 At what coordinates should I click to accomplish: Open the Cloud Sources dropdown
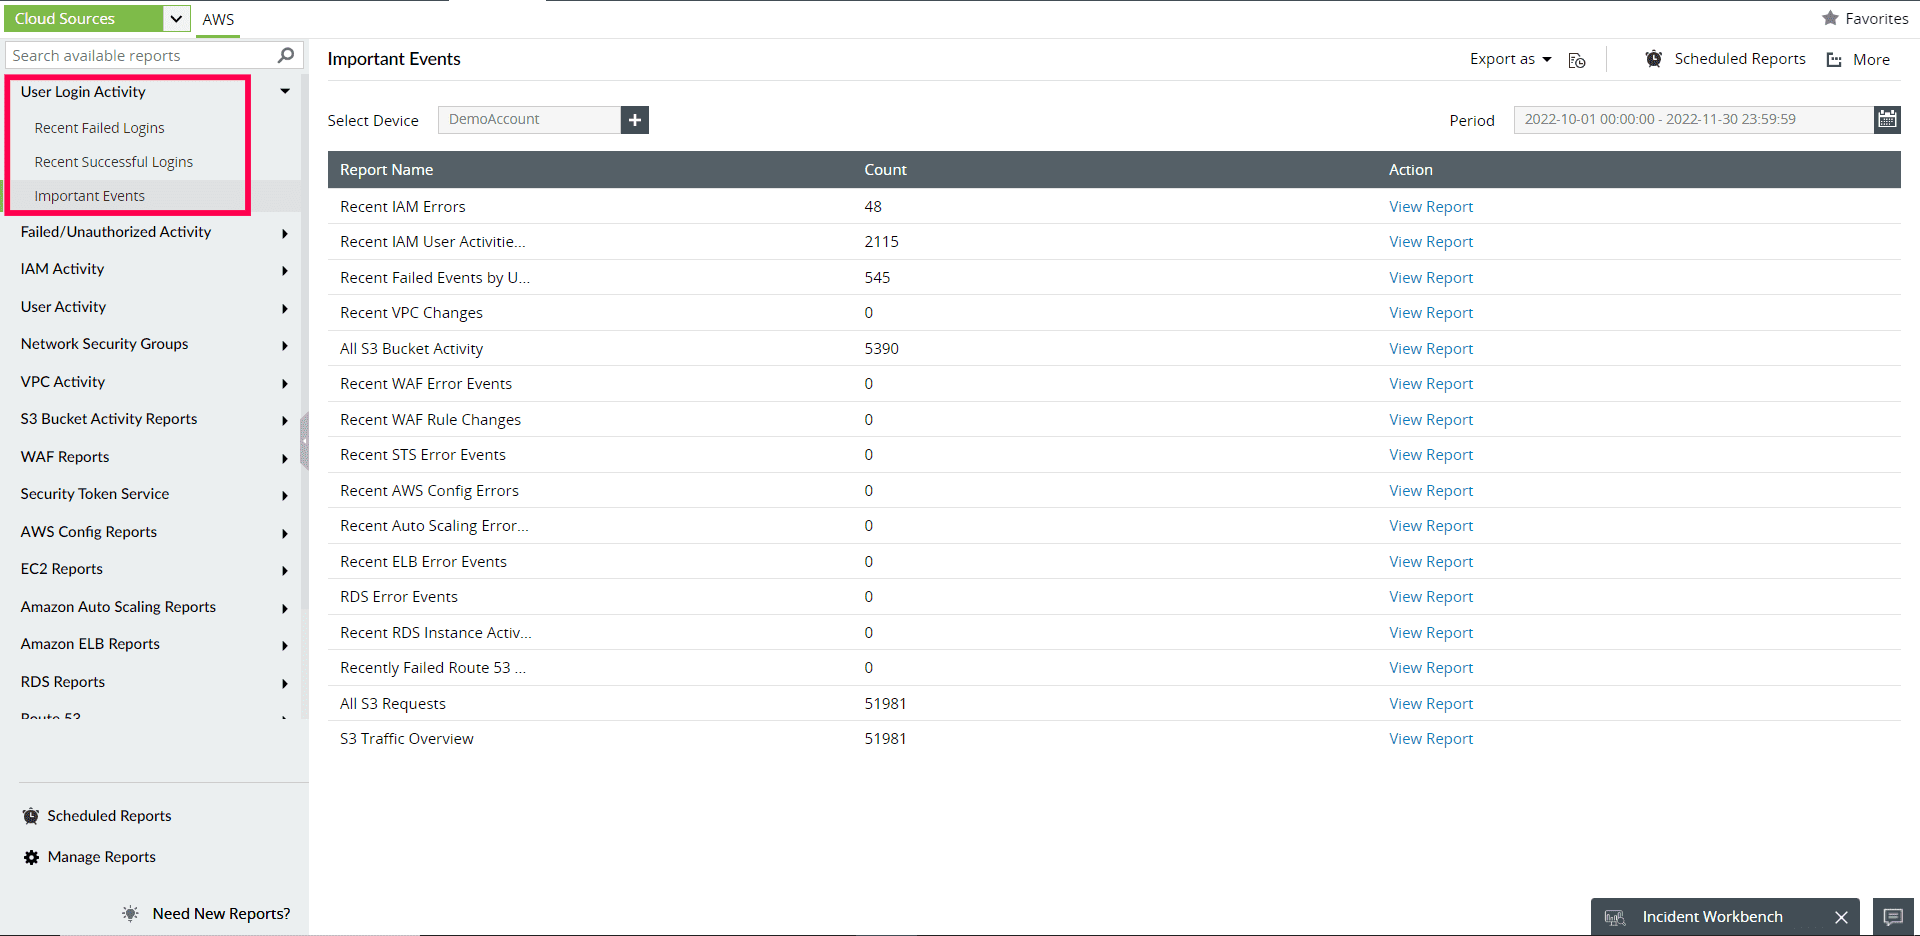point(176,18)
